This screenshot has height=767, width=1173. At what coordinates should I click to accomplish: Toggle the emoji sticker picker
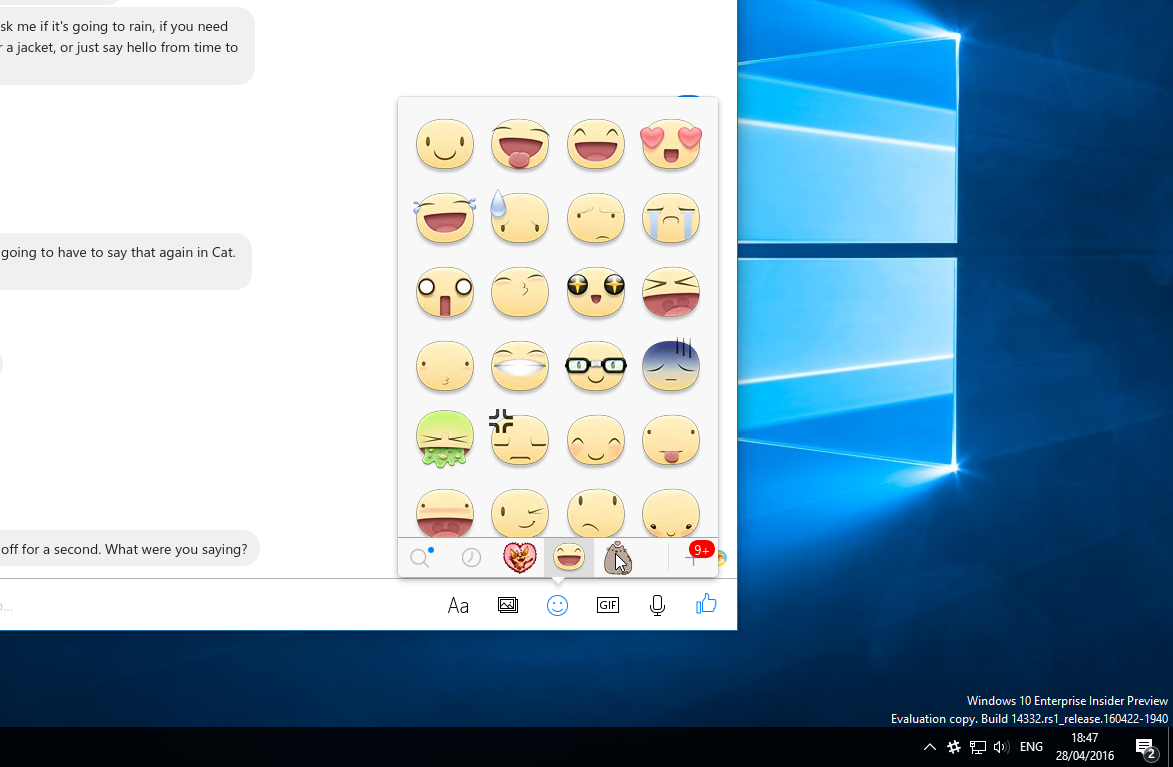[x=557, y=605]
